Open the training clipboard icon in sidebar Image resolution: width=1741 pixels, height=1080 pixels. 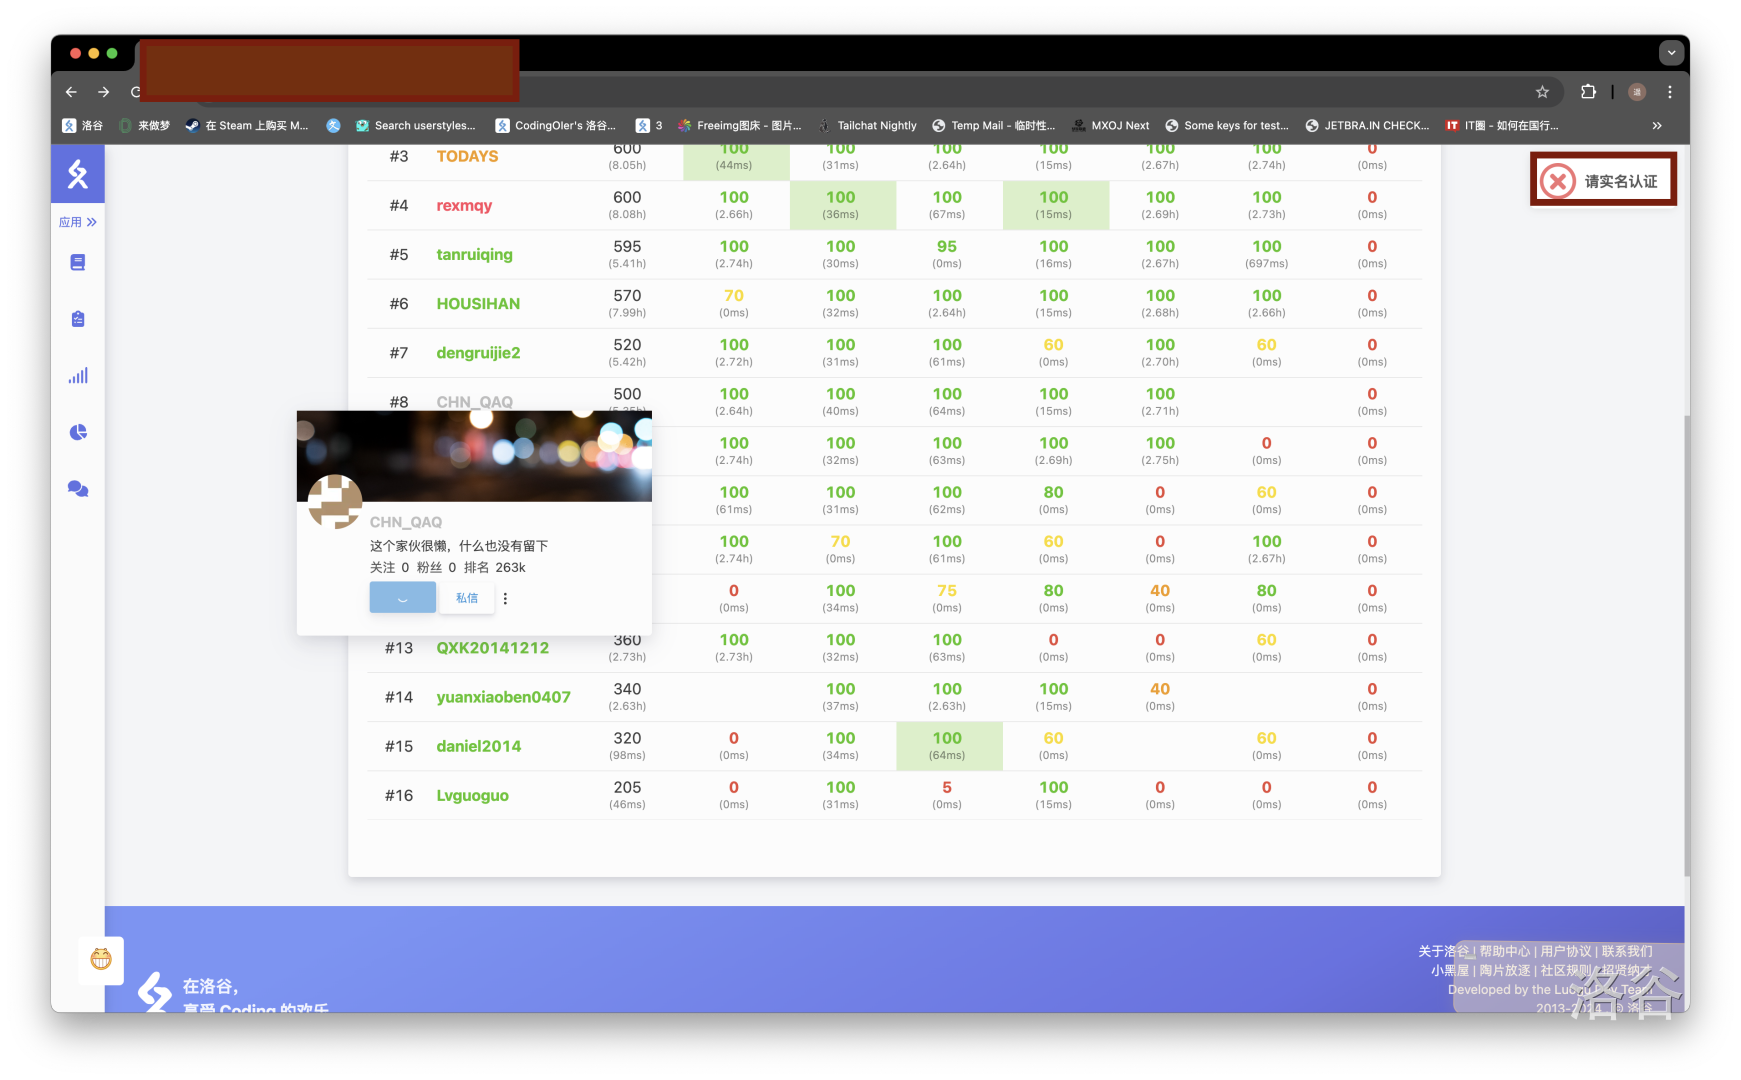click(x=78, y=319)
